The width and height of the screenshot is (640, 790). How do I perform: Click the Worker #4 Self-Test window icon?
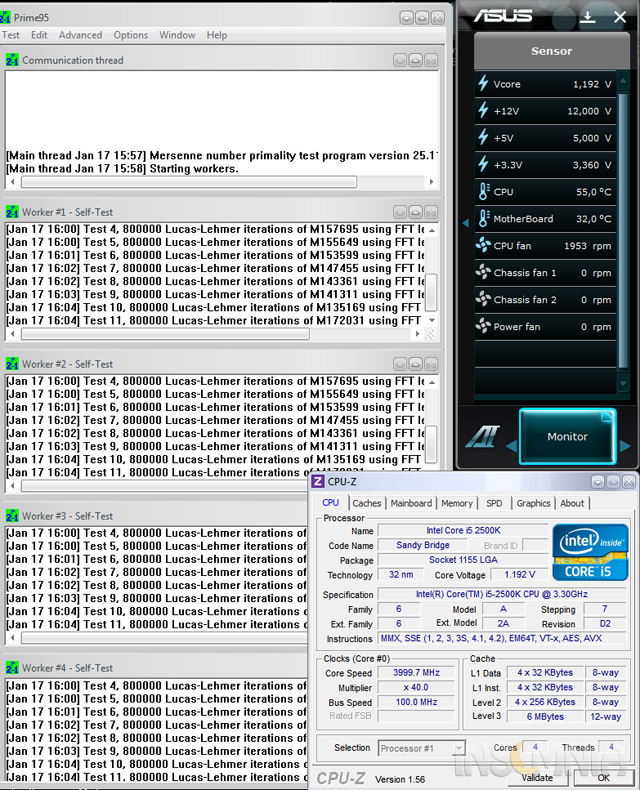pyautogui.click(x=12, y=668)
